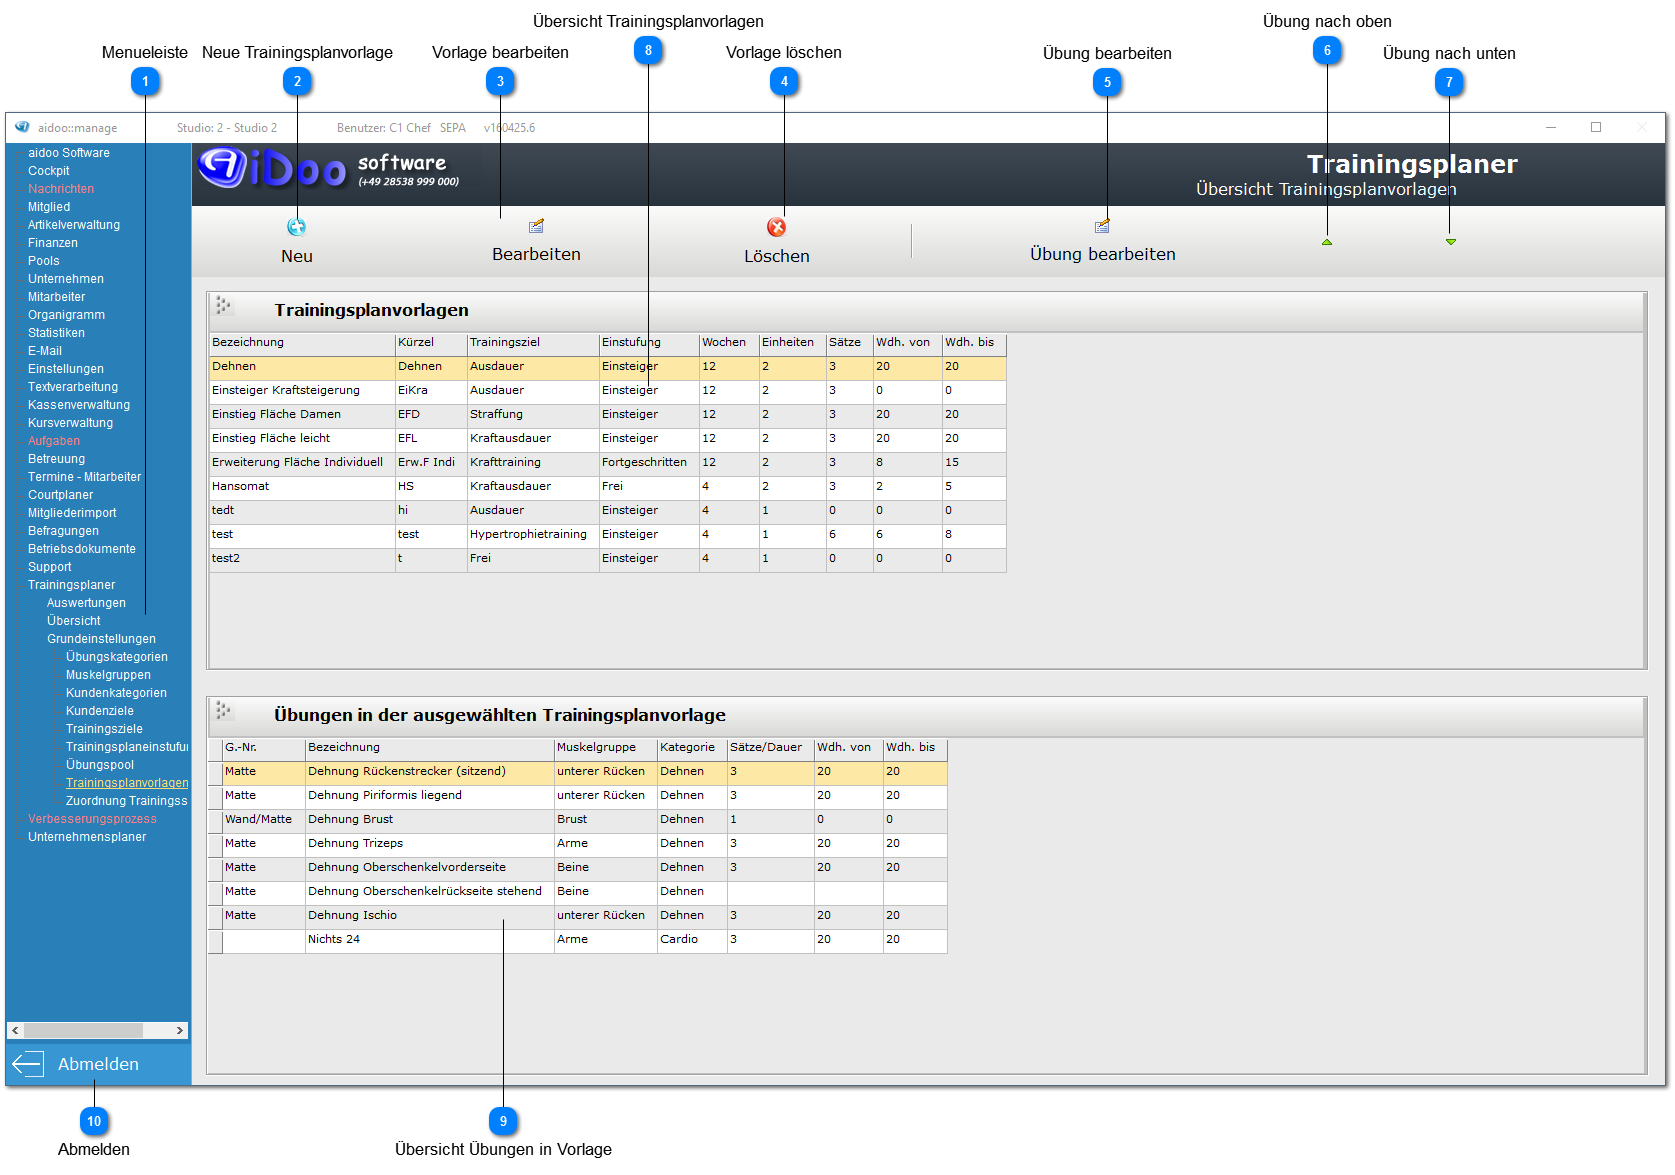Open Artikelverwaltung in the sidebar

coord(74,225)
